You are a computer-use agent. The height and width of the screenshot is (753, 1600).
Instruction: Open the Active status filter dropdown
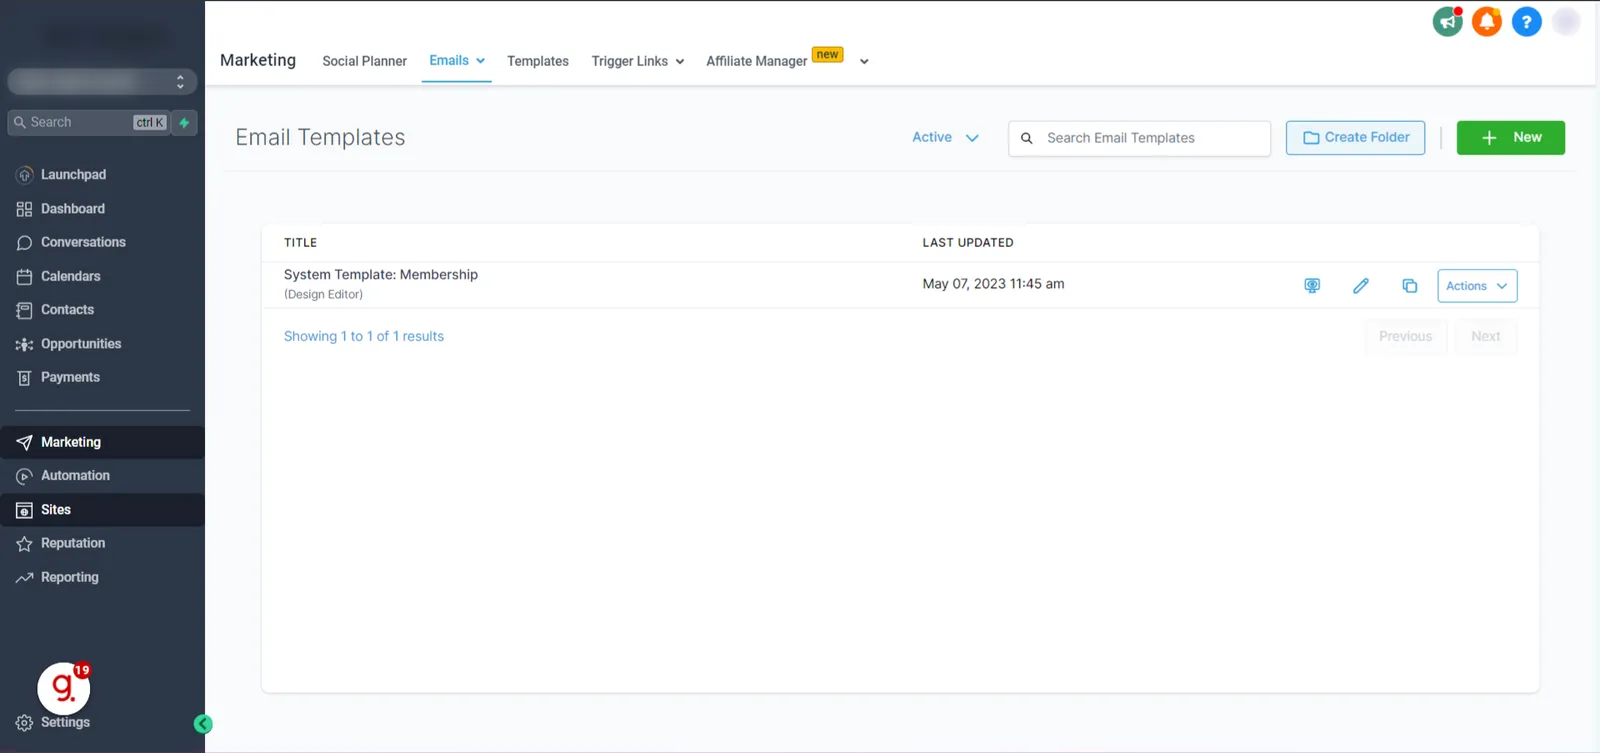tap(945, 137)
